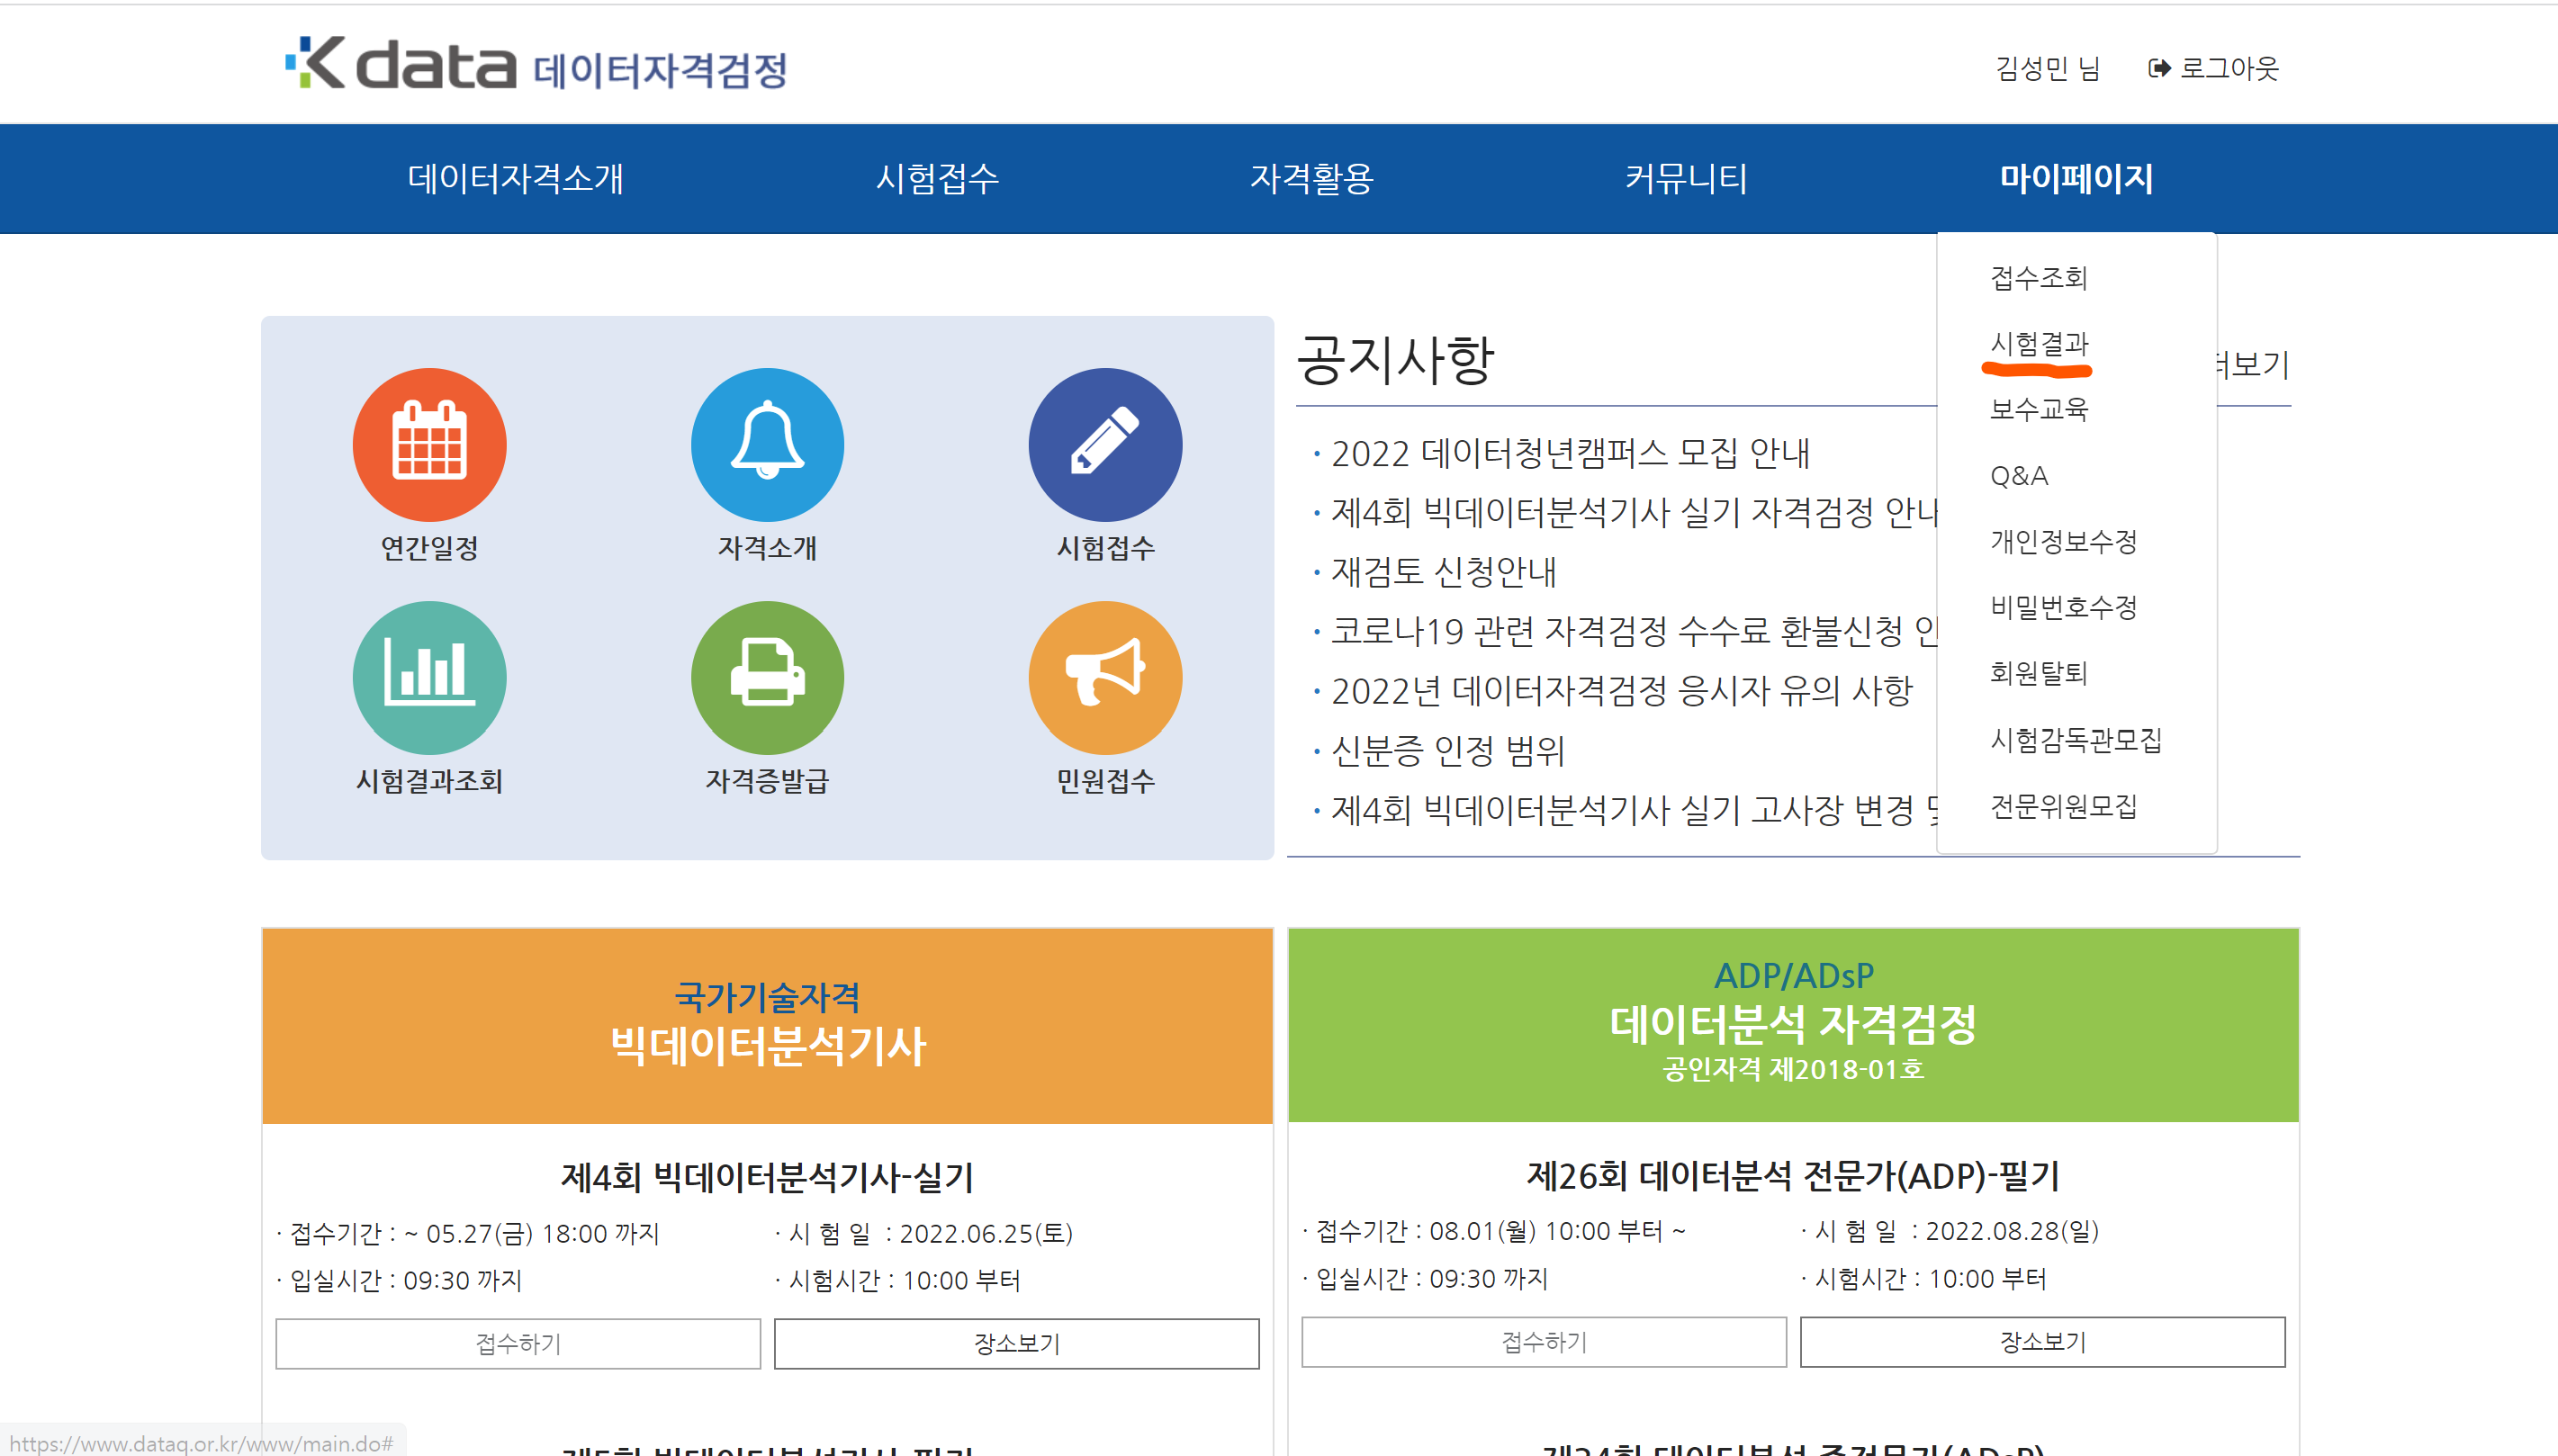Click the 연간일정 calendar icon
This screenshot has height=1456, width=2558.
(x=429, y=445)
